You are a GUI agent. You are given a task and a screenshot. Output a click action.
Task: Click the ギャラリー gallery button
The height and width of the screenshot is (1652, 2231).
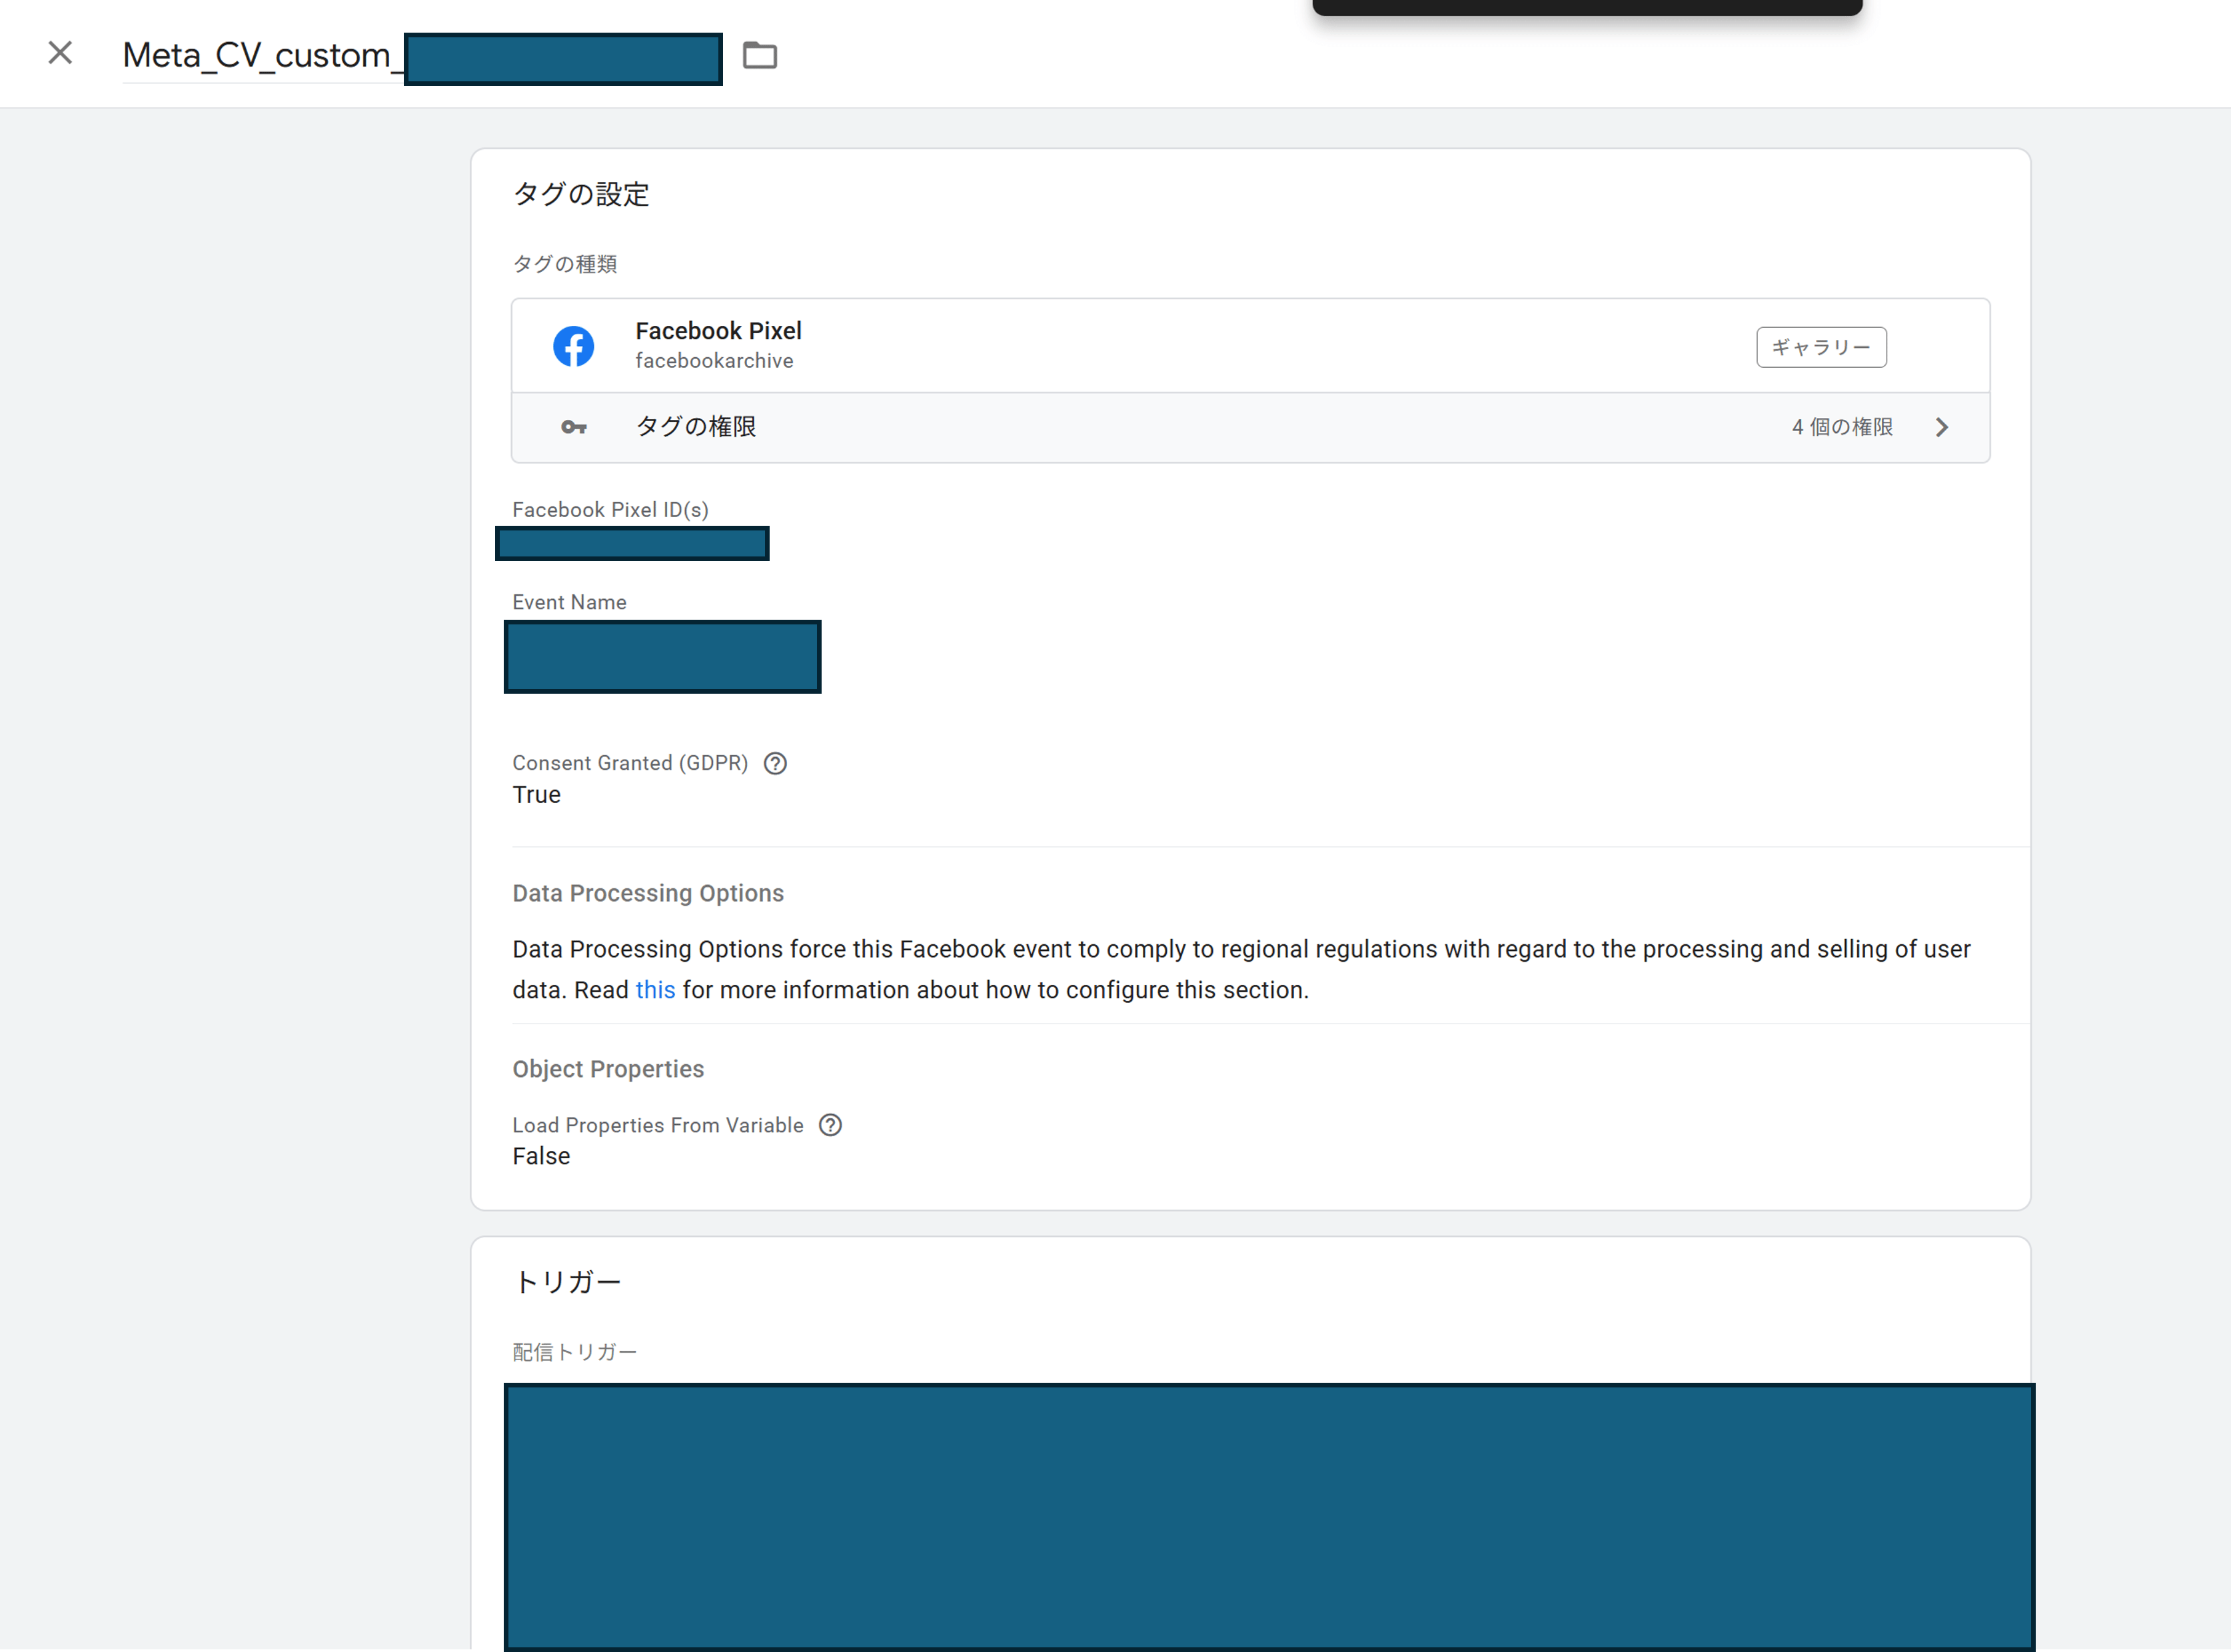(1820, 347)
